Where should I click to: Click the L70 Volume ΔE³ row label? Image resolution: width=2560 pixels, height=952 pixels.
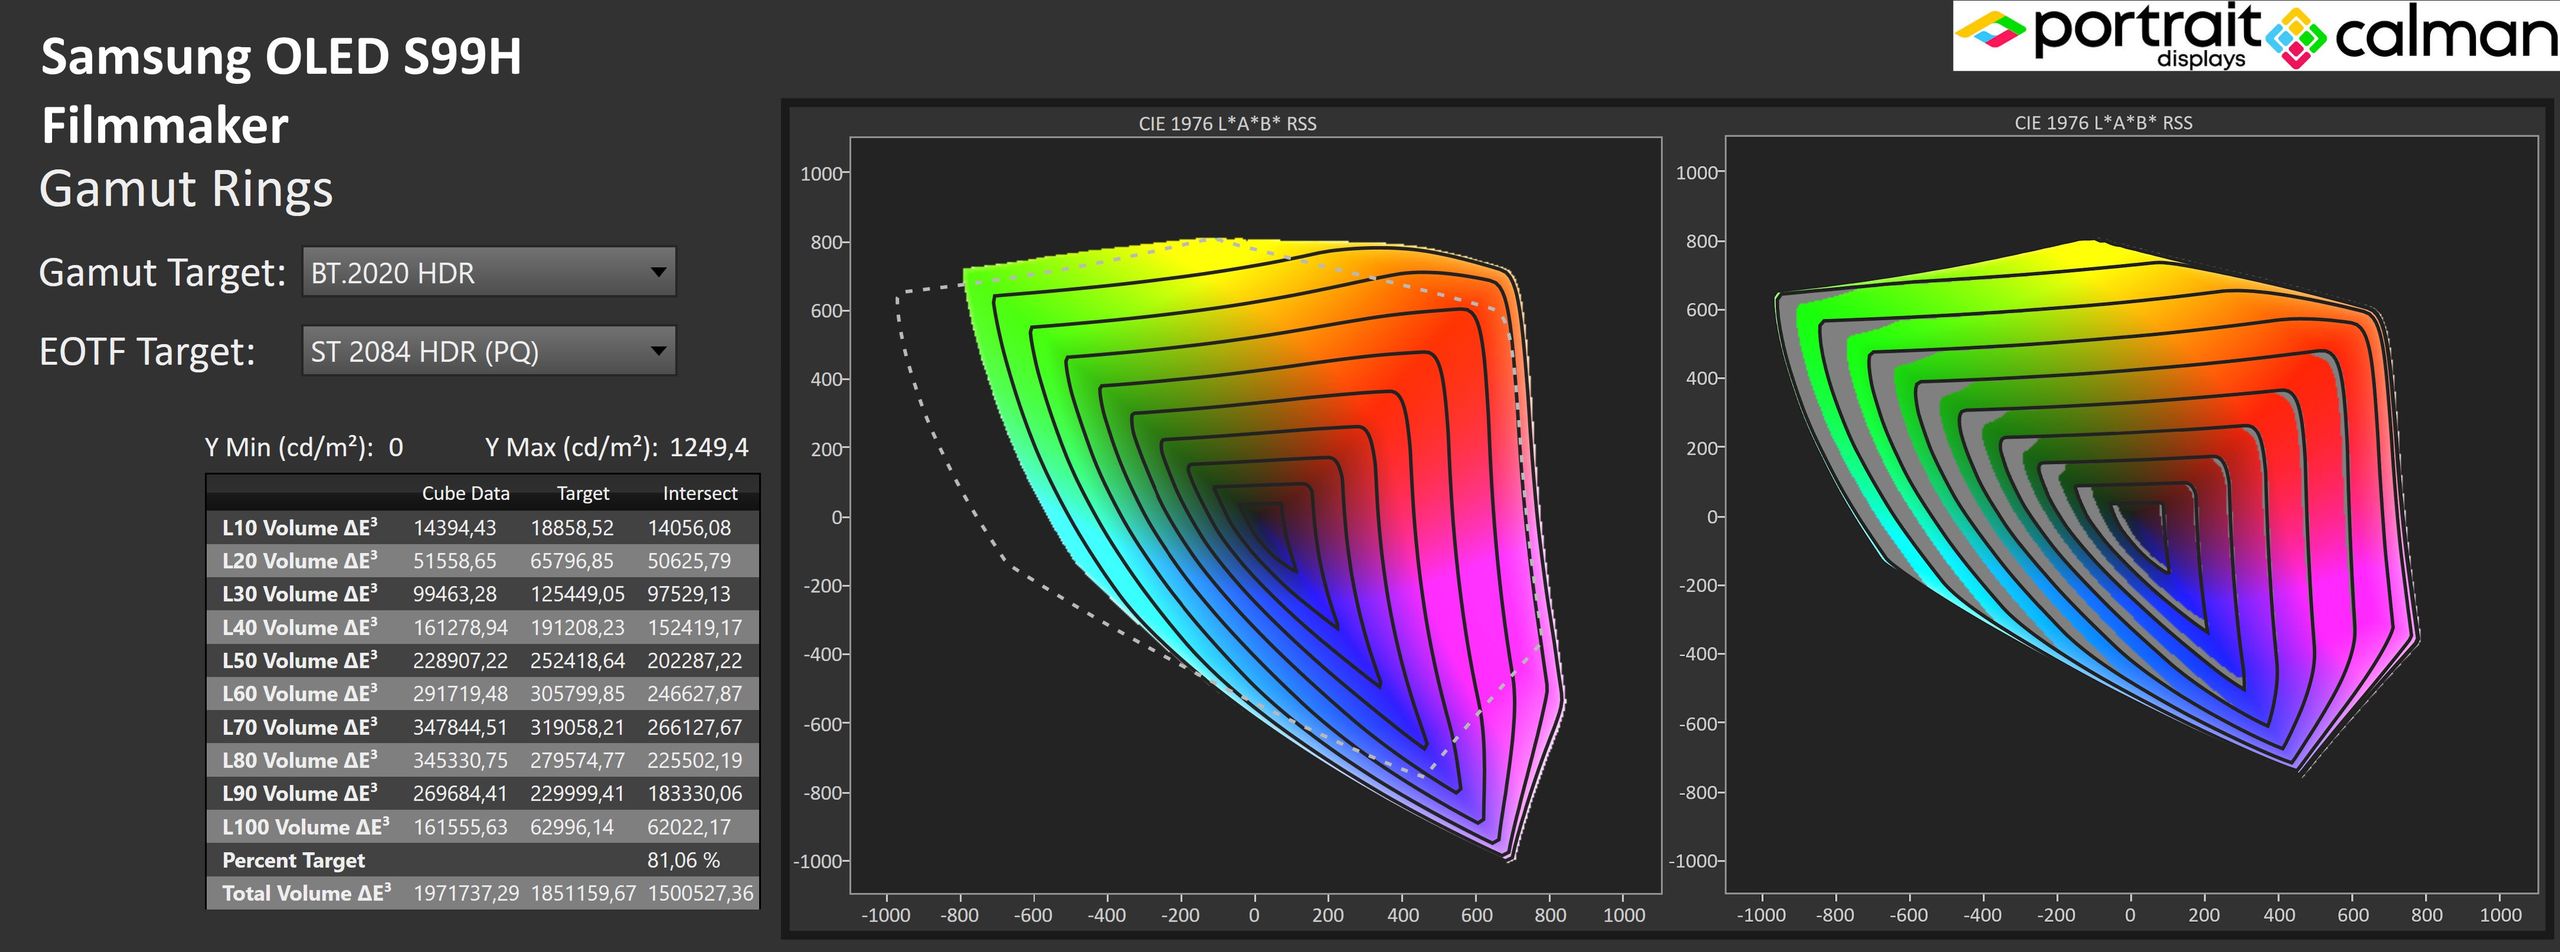[300, 727]
